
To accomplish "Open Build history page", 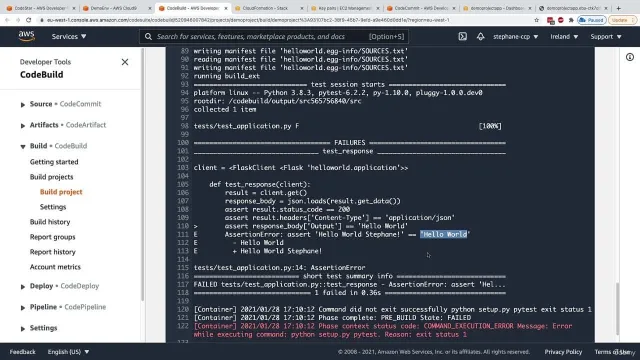I will pos(50,222).
